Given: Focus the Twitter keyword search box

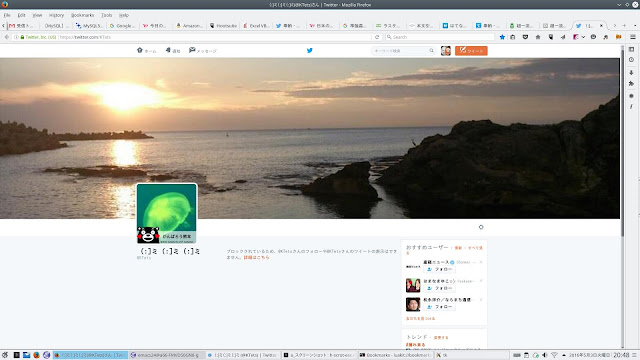Looking at the screenshot, I should coord(403,51).
